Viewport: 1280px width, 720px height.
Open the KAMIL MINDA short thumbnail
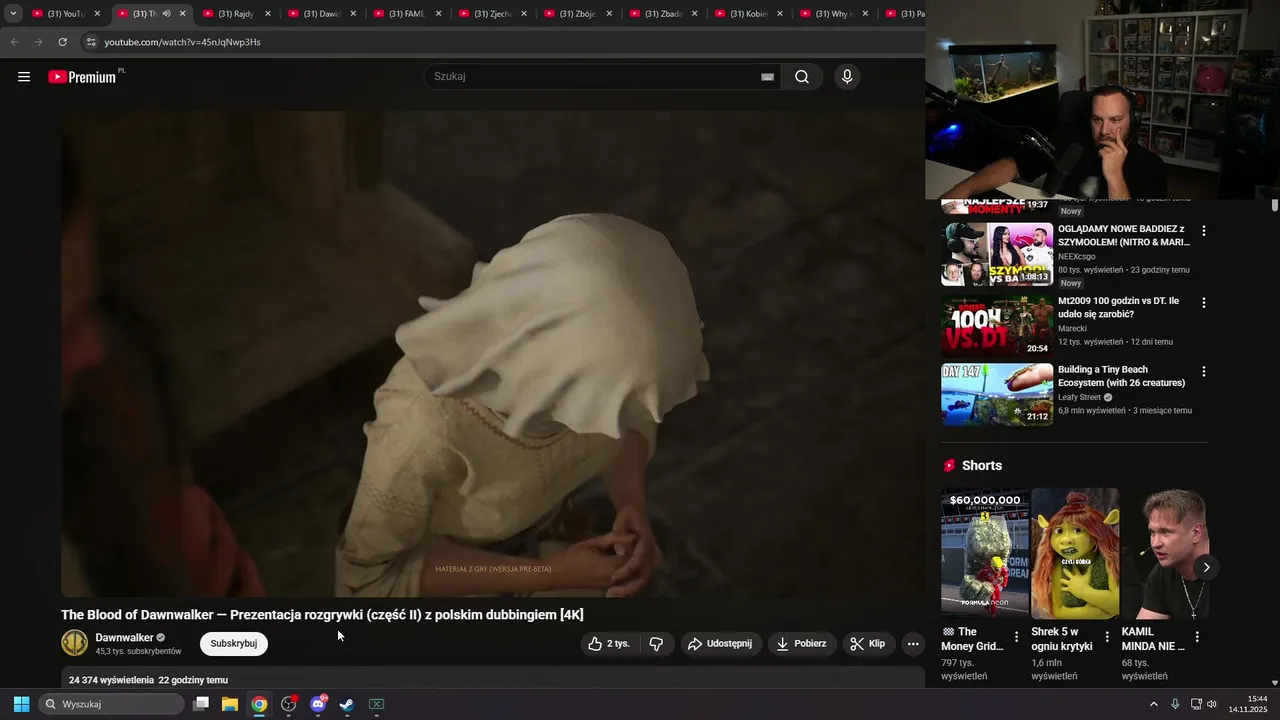coord(1165,553)
